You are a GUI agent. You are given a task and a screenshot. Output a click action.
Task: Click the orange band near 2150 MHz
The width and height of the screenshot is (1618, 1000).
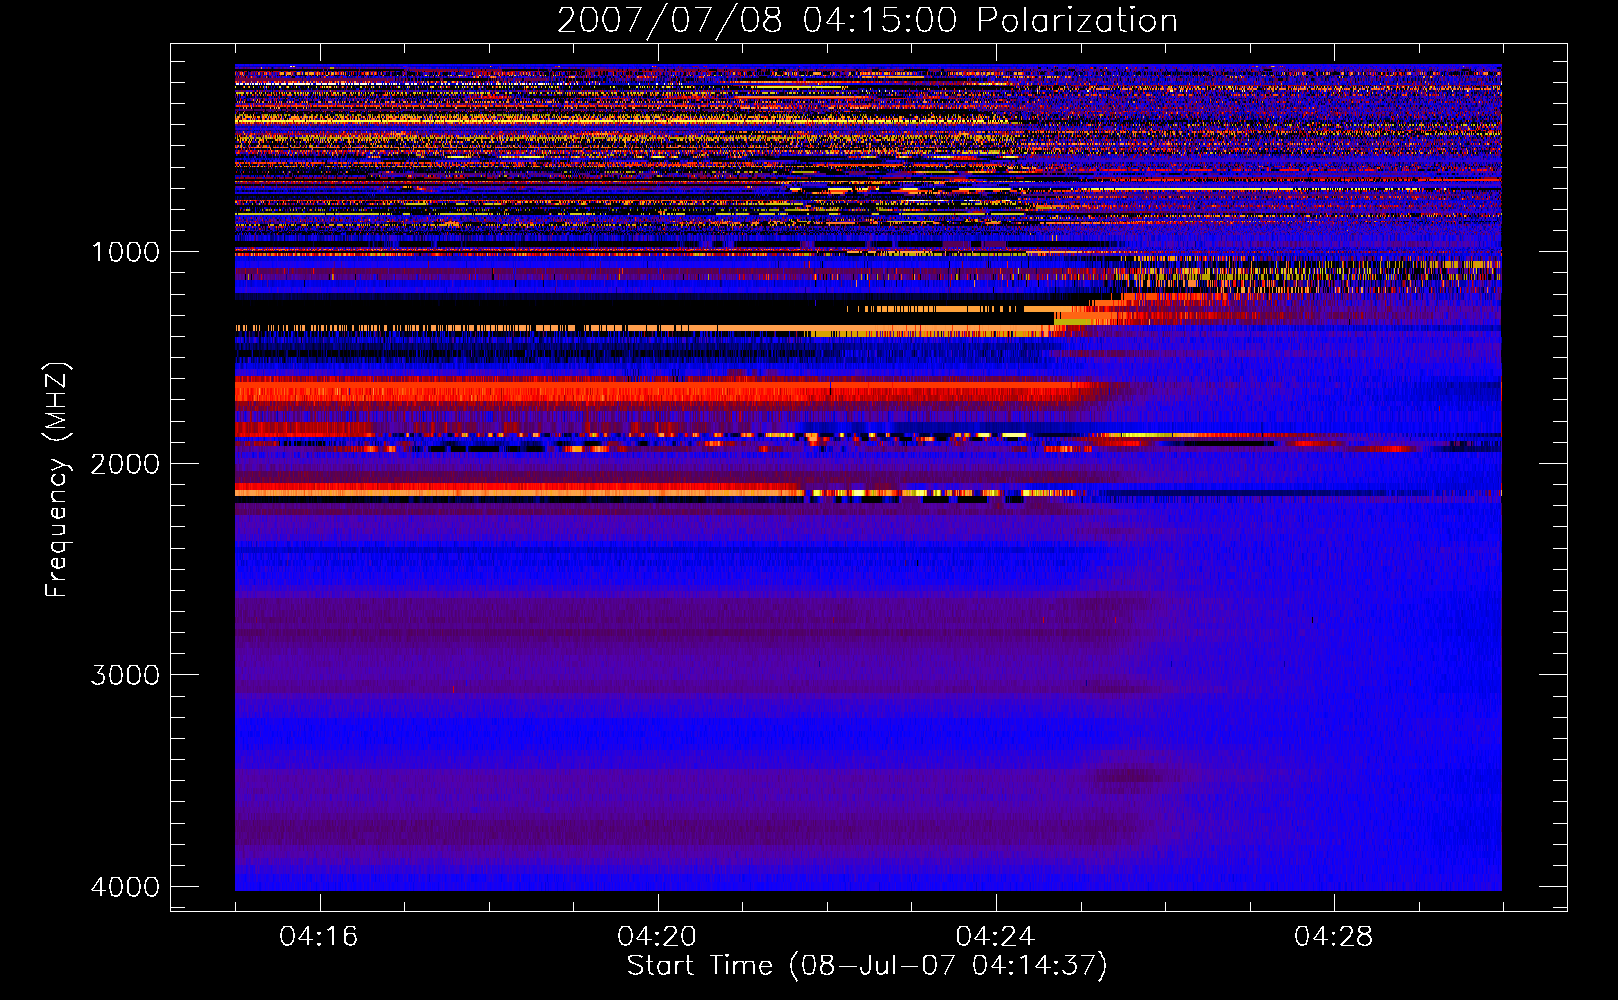520,491
